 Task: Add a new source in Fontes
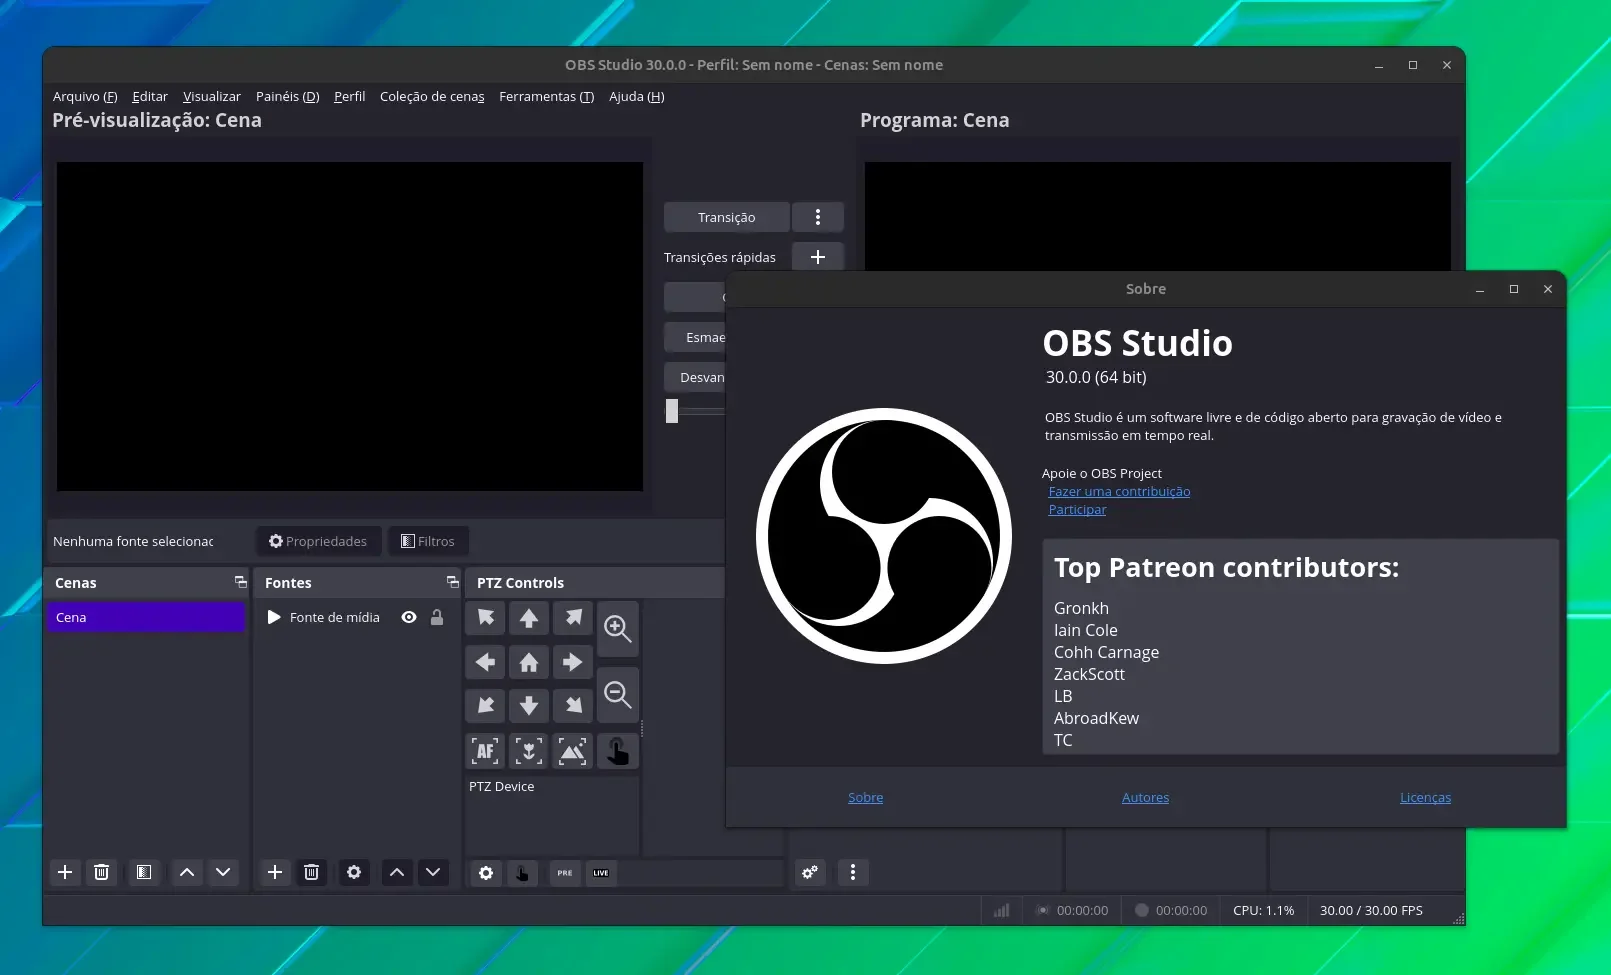pos(275,872)
